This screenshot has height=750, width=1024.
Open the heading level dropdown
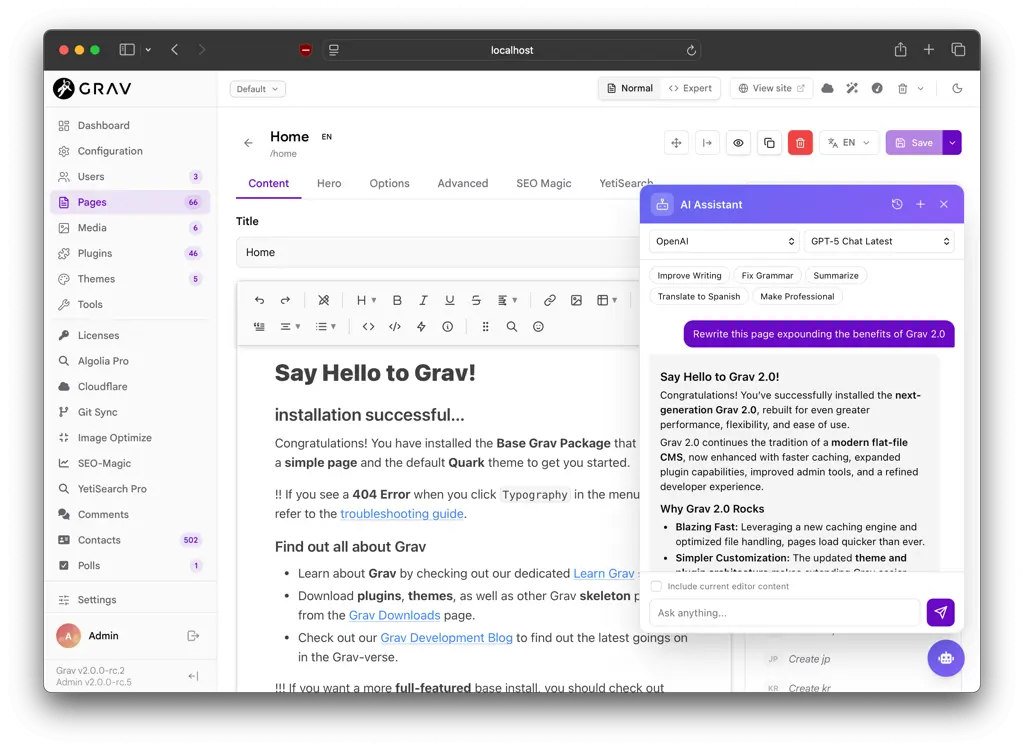[x=366, y=301]
